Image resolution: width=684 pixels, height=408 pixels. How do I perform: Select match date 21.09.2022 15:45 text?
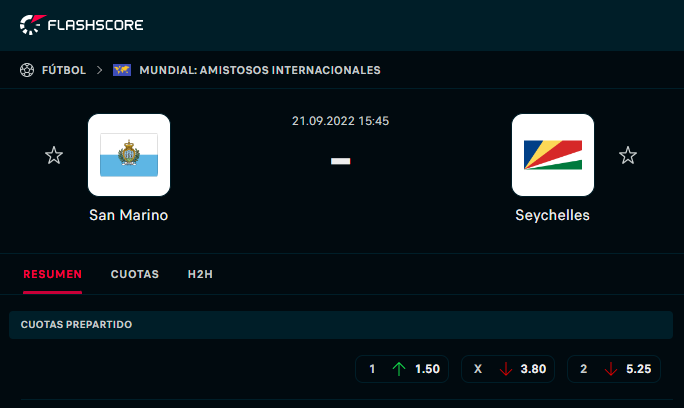click(x=340, y=121)
